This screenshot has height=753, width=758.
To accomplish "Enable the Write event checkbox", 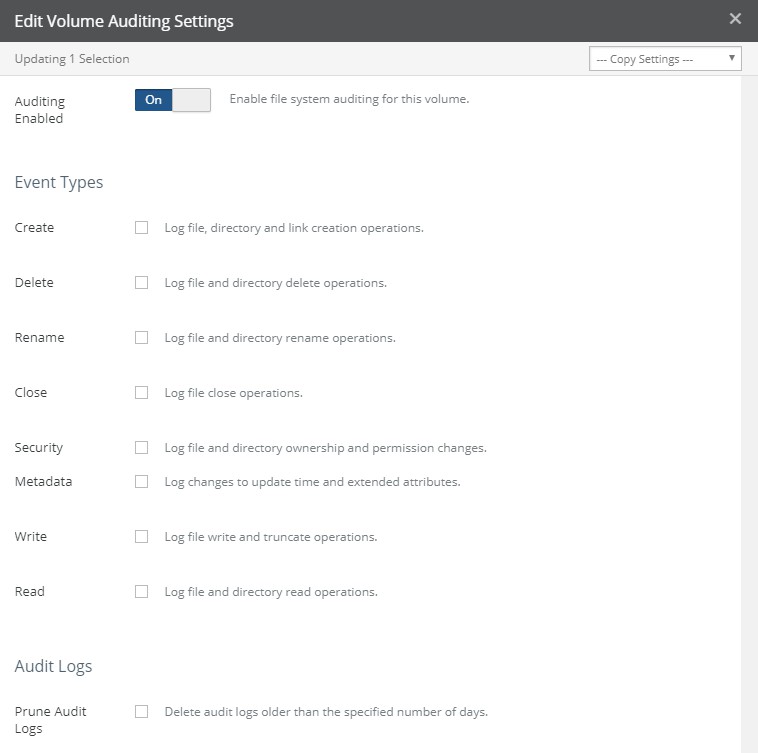I will click(141, 537).
